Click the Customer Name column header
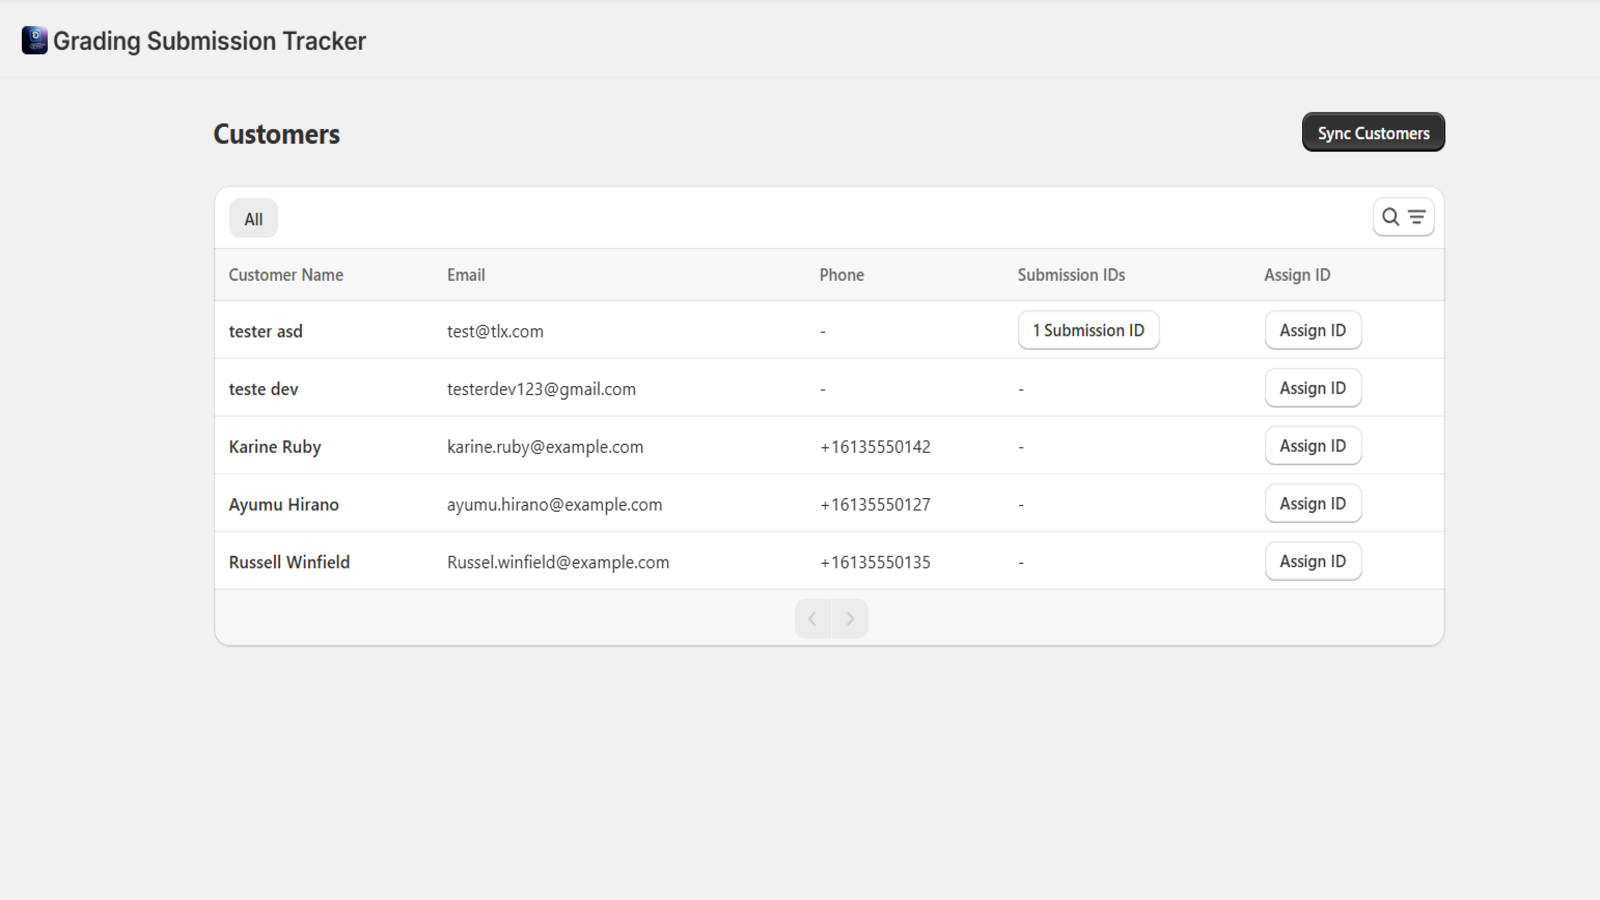 coord(286,274)
